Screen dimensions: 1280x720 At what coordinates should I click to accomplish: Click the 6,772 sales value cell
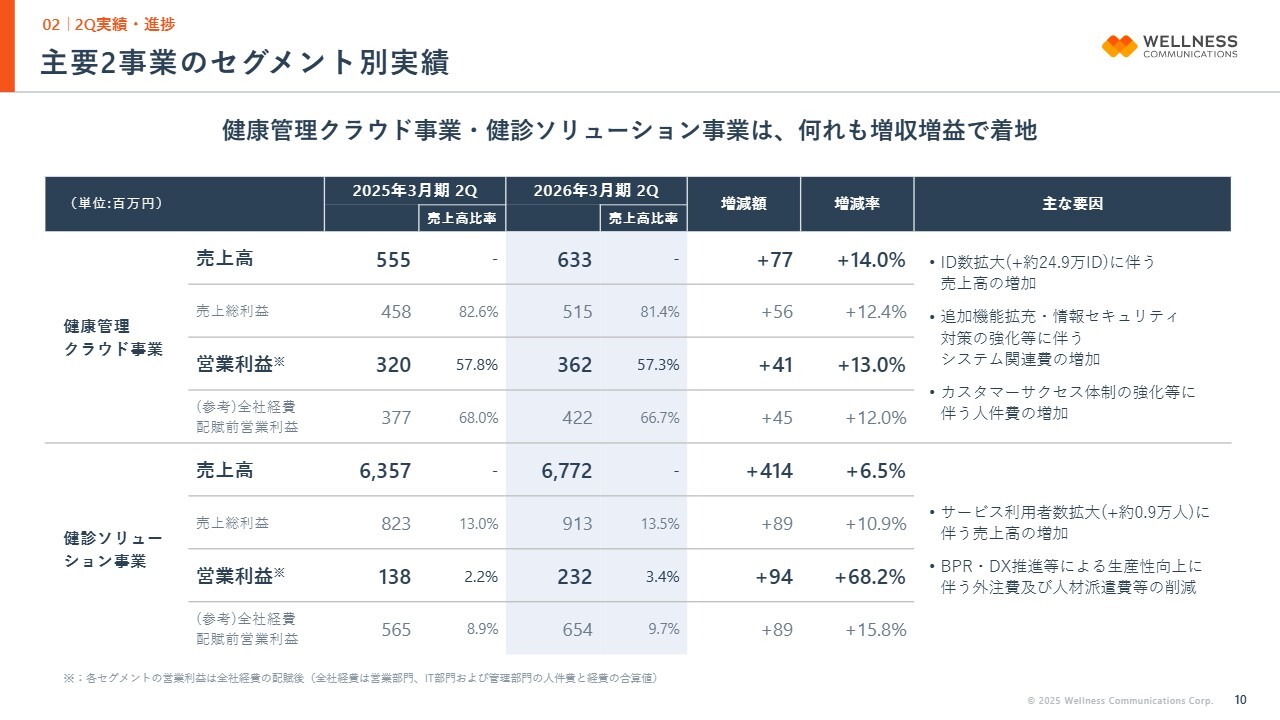tap(567, 471)
